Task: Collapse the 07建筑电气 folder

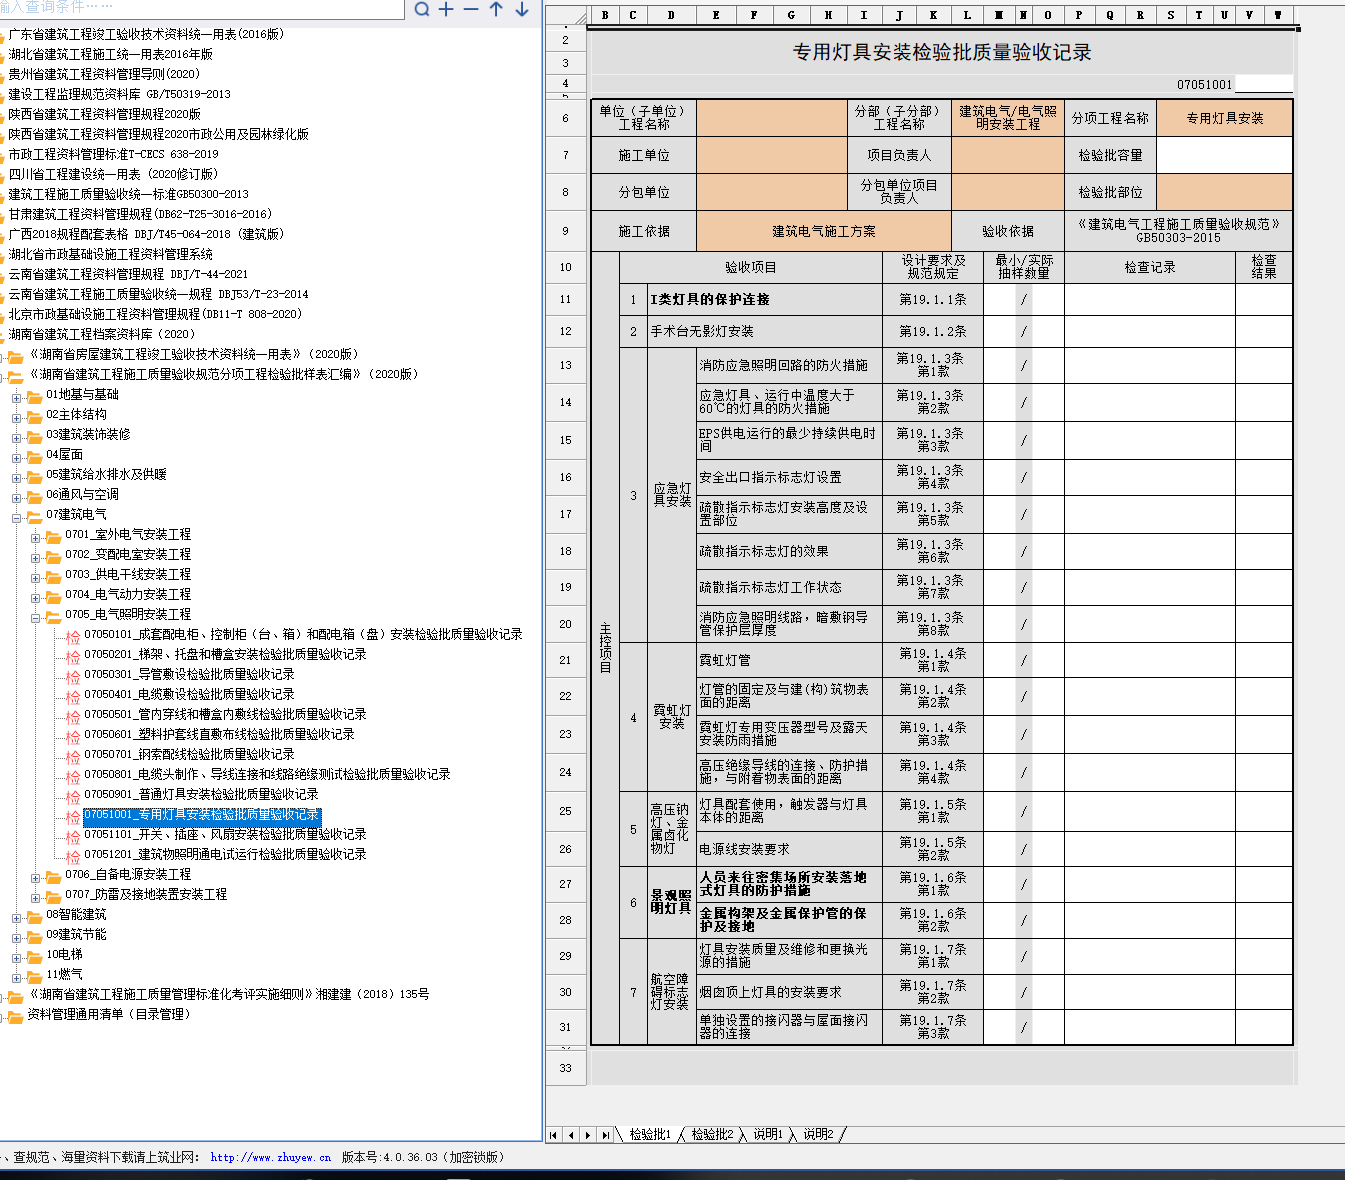Action: pos(16,517)
